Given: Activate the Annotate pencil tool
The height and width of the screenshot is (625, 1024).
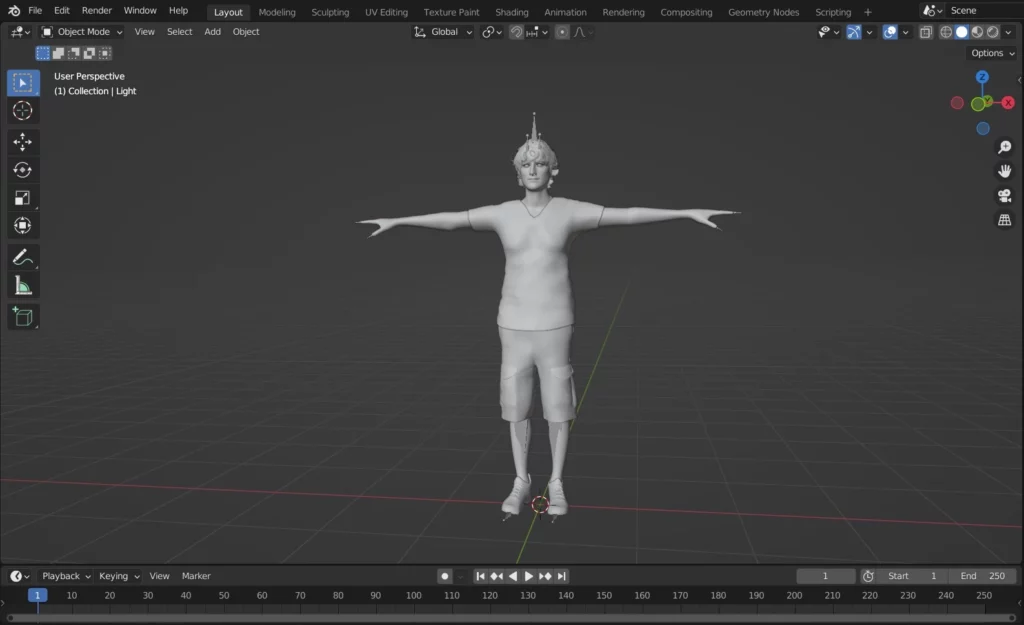Looking at the screenshot, I should (x=23, y=257).
